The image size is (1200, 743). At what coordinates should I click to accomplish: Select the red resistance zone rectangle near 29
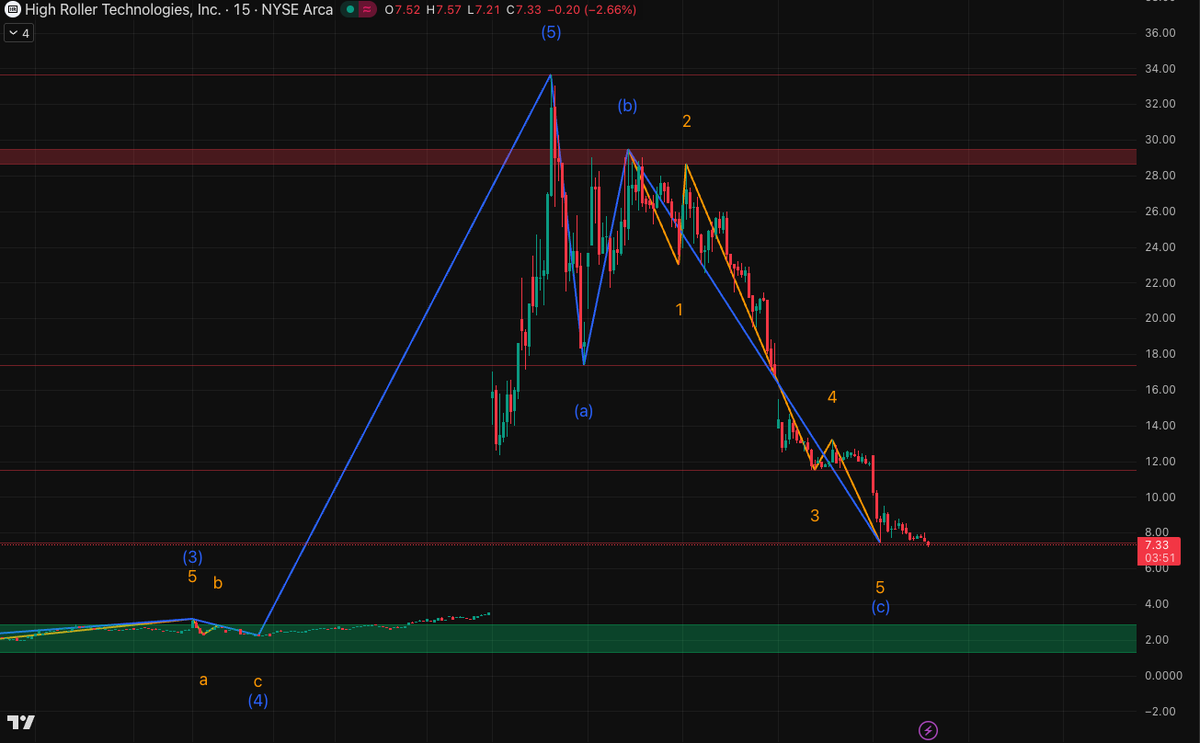coord(568,157)
